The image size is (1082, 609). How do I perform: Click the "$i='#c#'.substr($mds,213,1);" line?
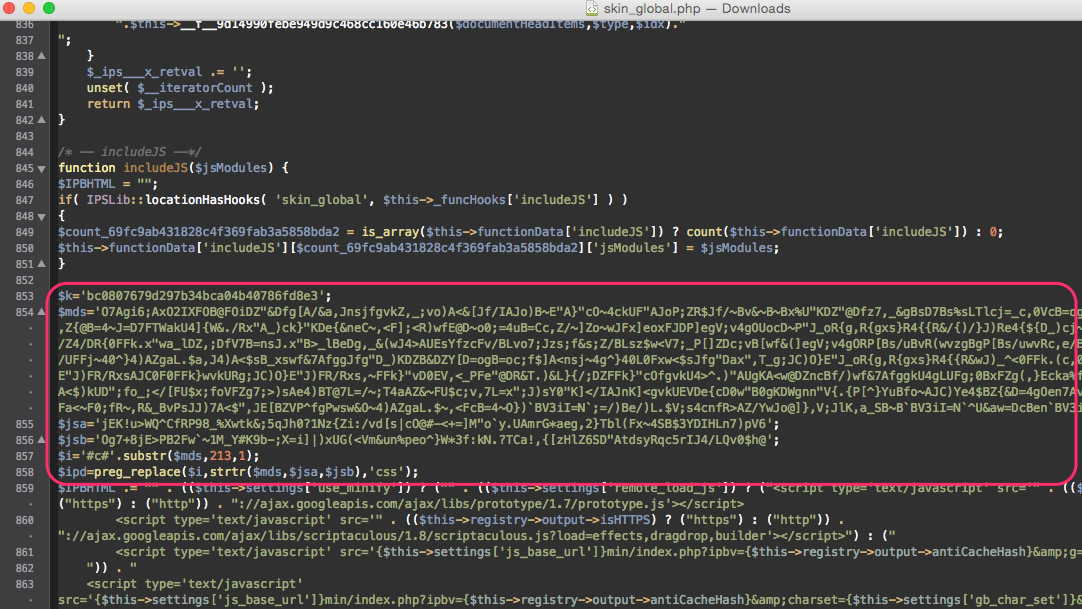click(x=159, y=456)
